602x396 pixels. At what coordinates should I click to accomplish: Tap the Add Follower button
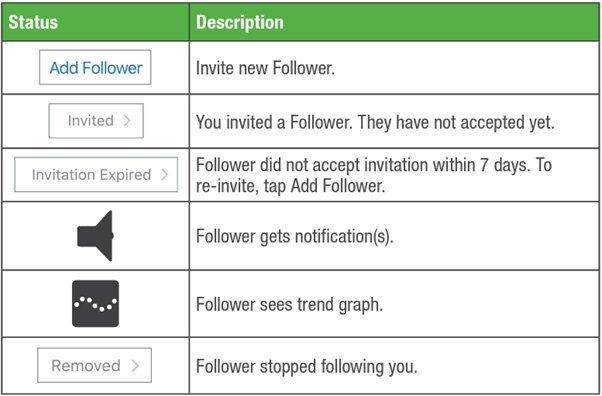(x=95, y=67)
